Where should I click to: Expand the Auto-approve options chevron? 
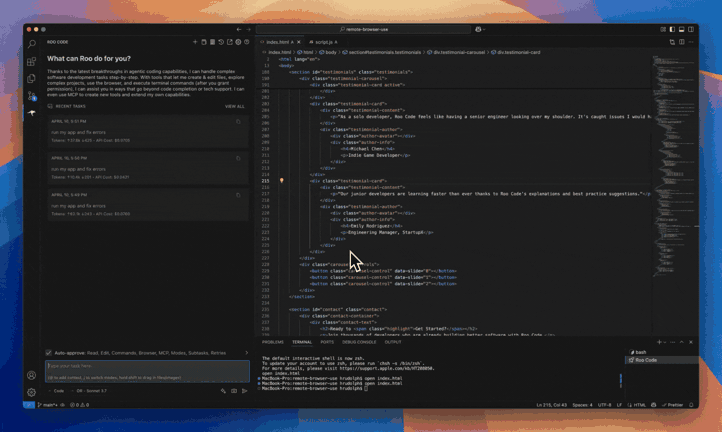[x=246, y=353]
